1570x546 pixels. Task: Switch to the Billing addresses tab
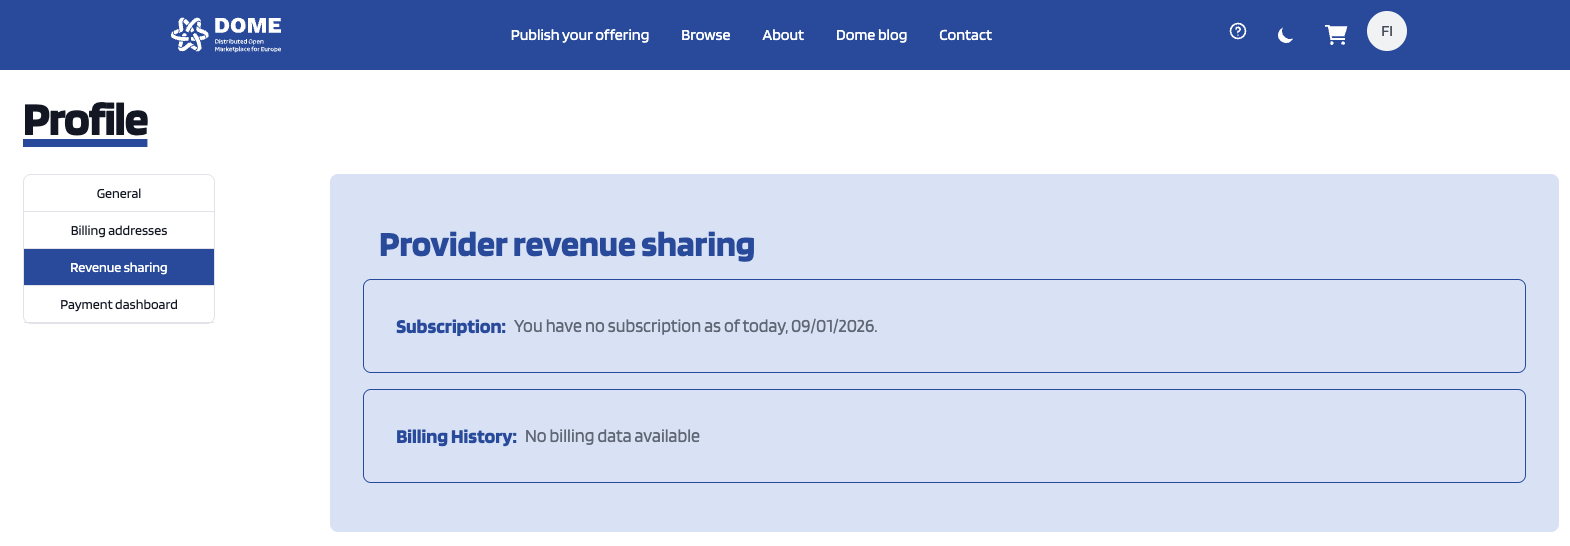pyautogui.click(x=119, y=231)
